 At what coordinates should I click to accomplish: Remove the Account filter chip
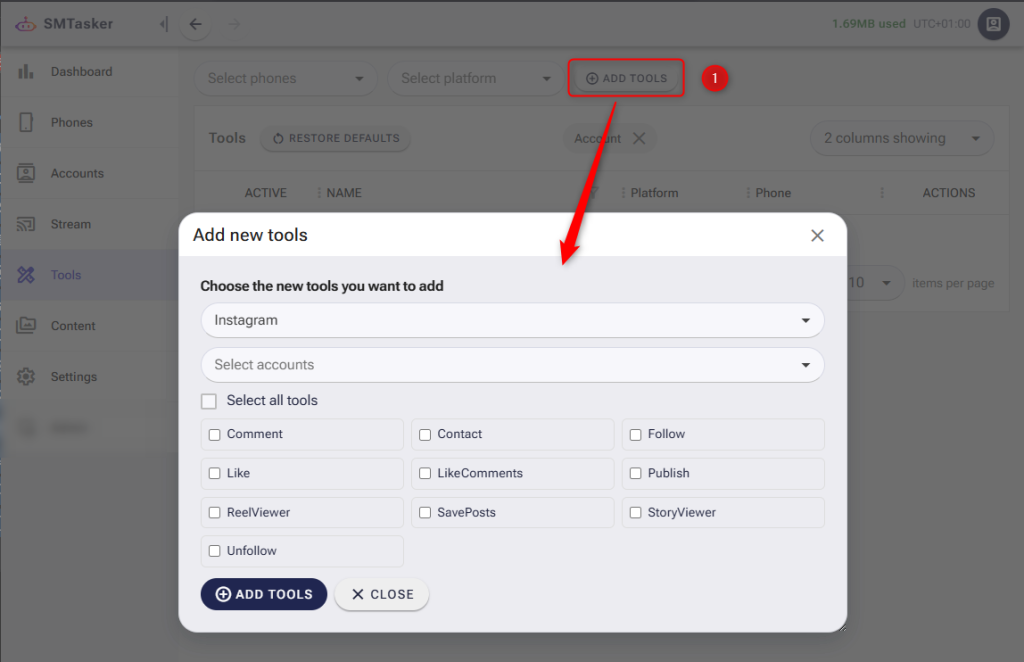638,139
